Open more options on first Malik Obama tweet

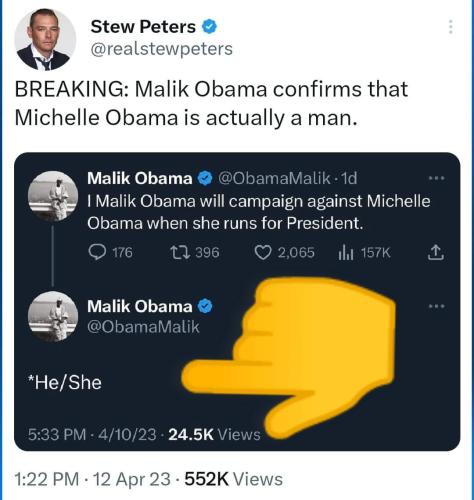coord(437,178)
